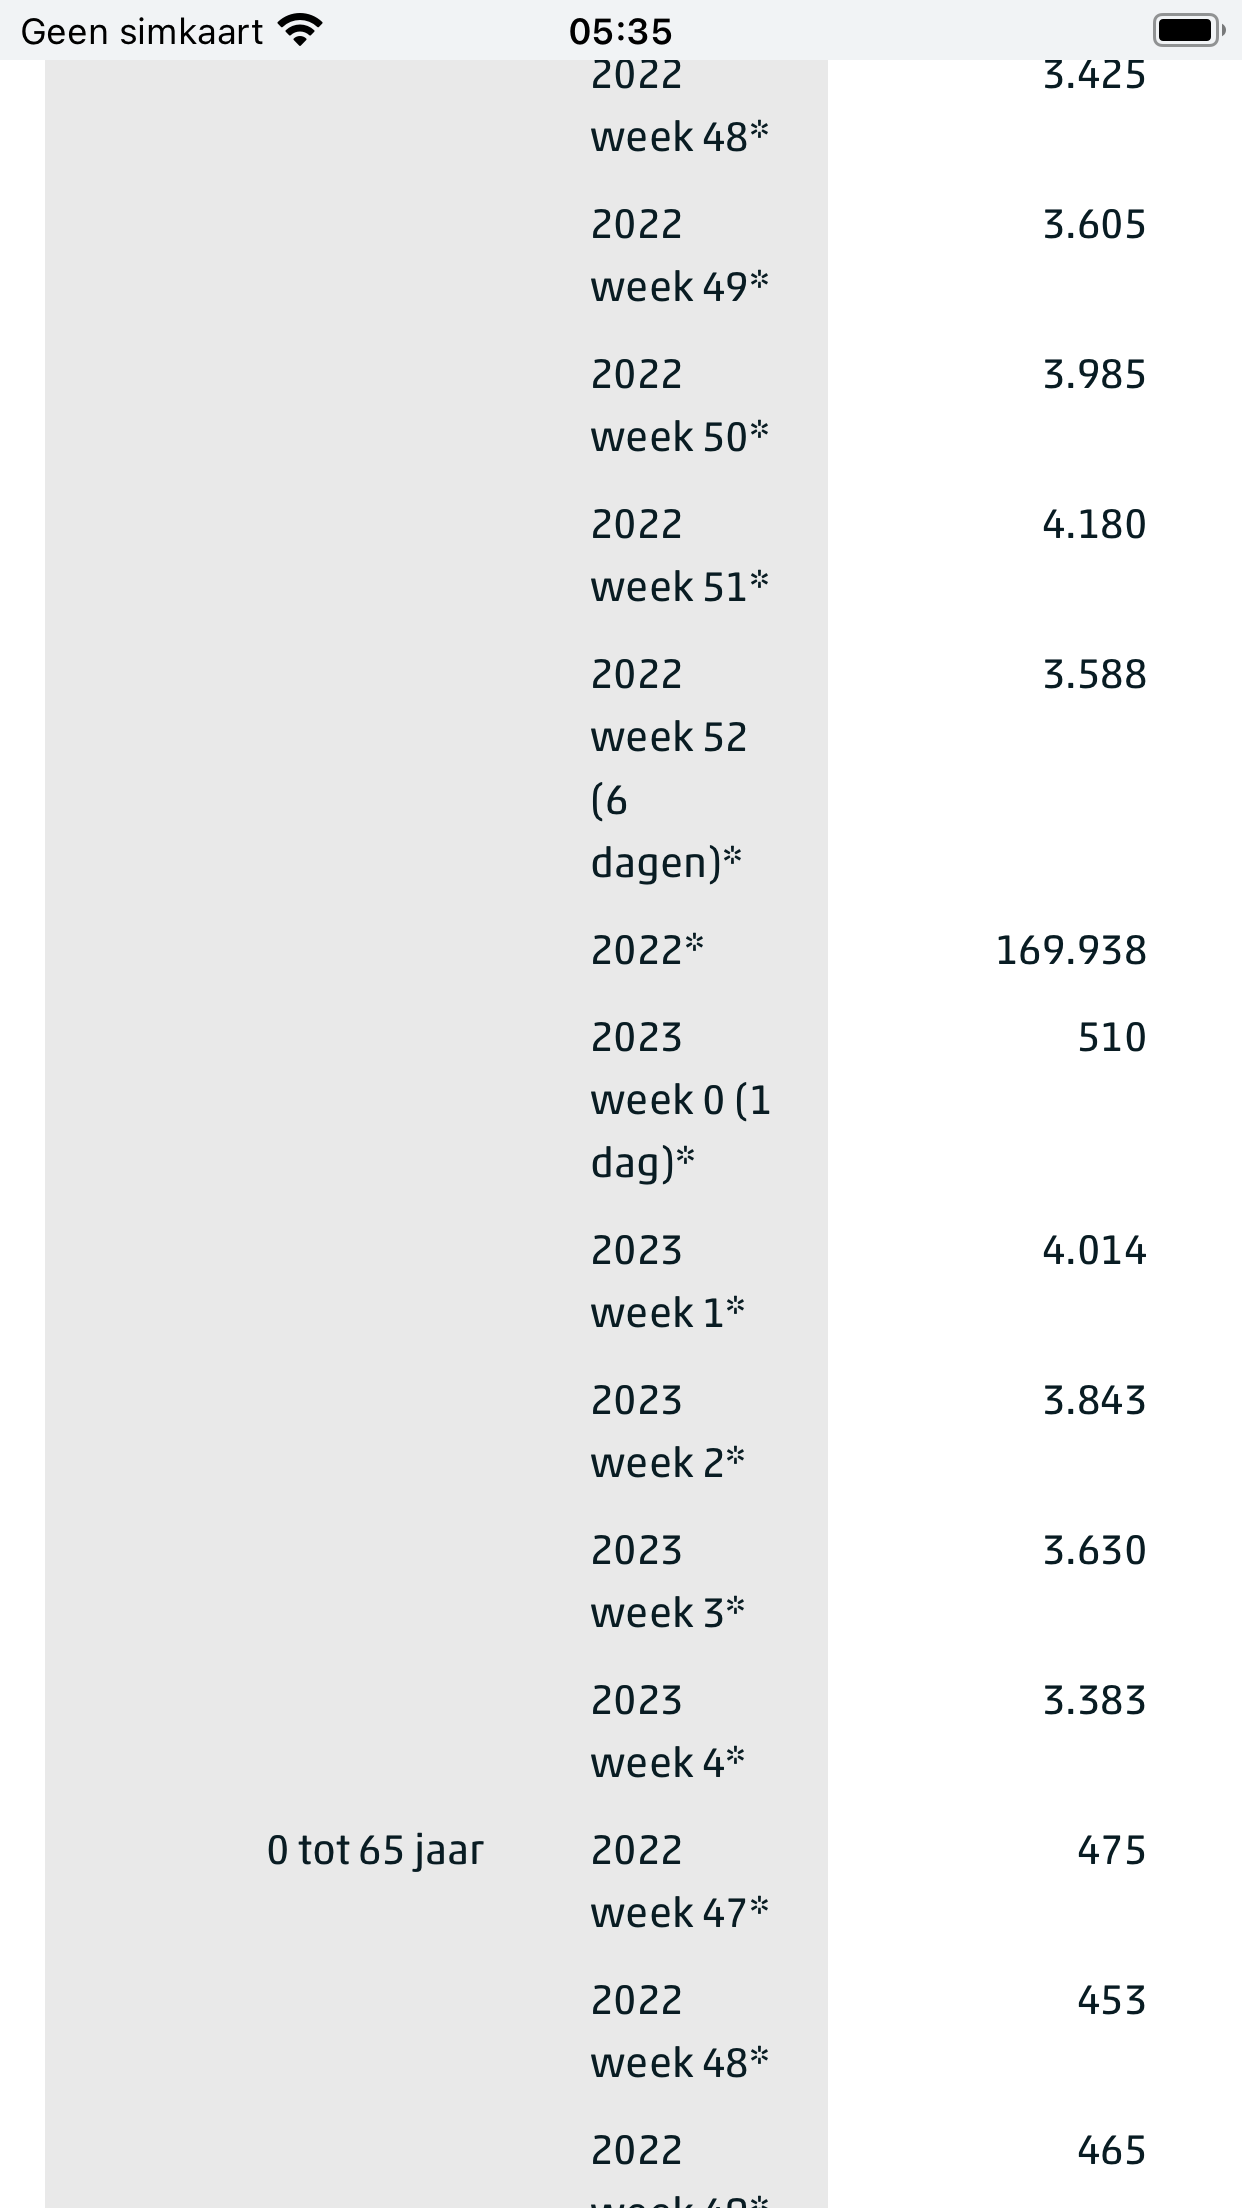This screenshot has width=1242, height=2208.
Task: Select the 2022* yearly total label
Action: 647,950
